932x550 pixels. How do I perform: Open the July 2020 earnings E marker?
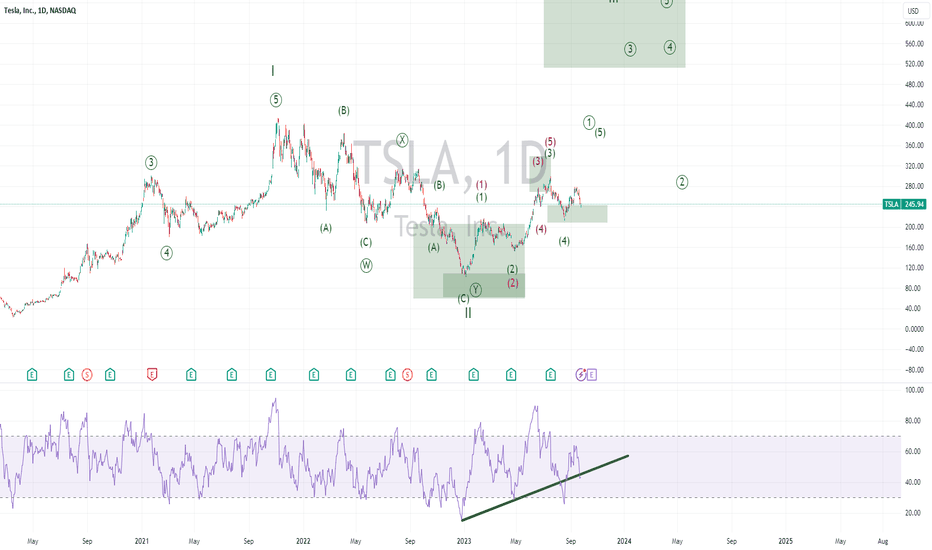pyautogui.click(x=69, y=375)
